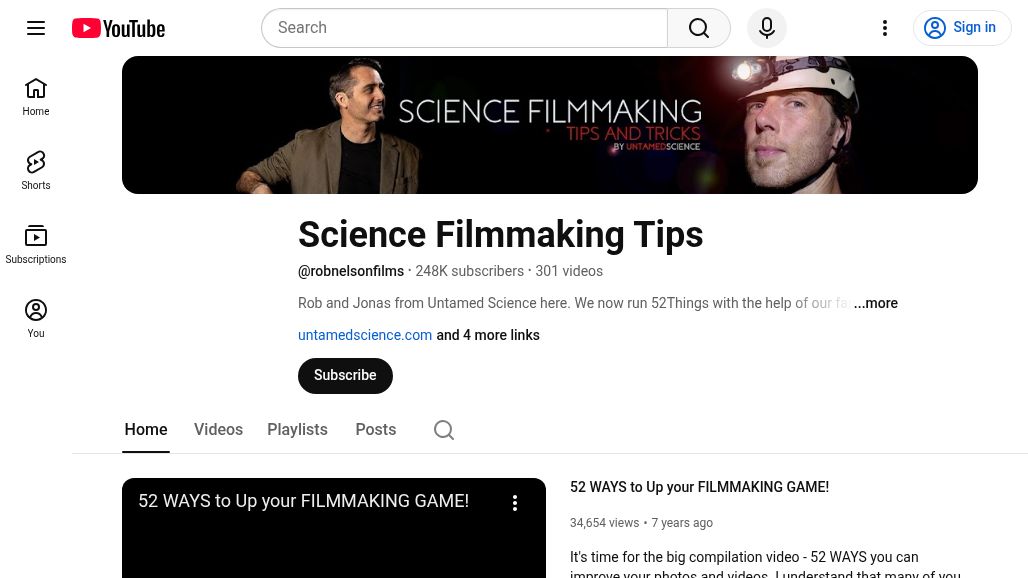Open channel tab search icon
The width and height of the screenshot is (1028, 578).
pos(444,429)
